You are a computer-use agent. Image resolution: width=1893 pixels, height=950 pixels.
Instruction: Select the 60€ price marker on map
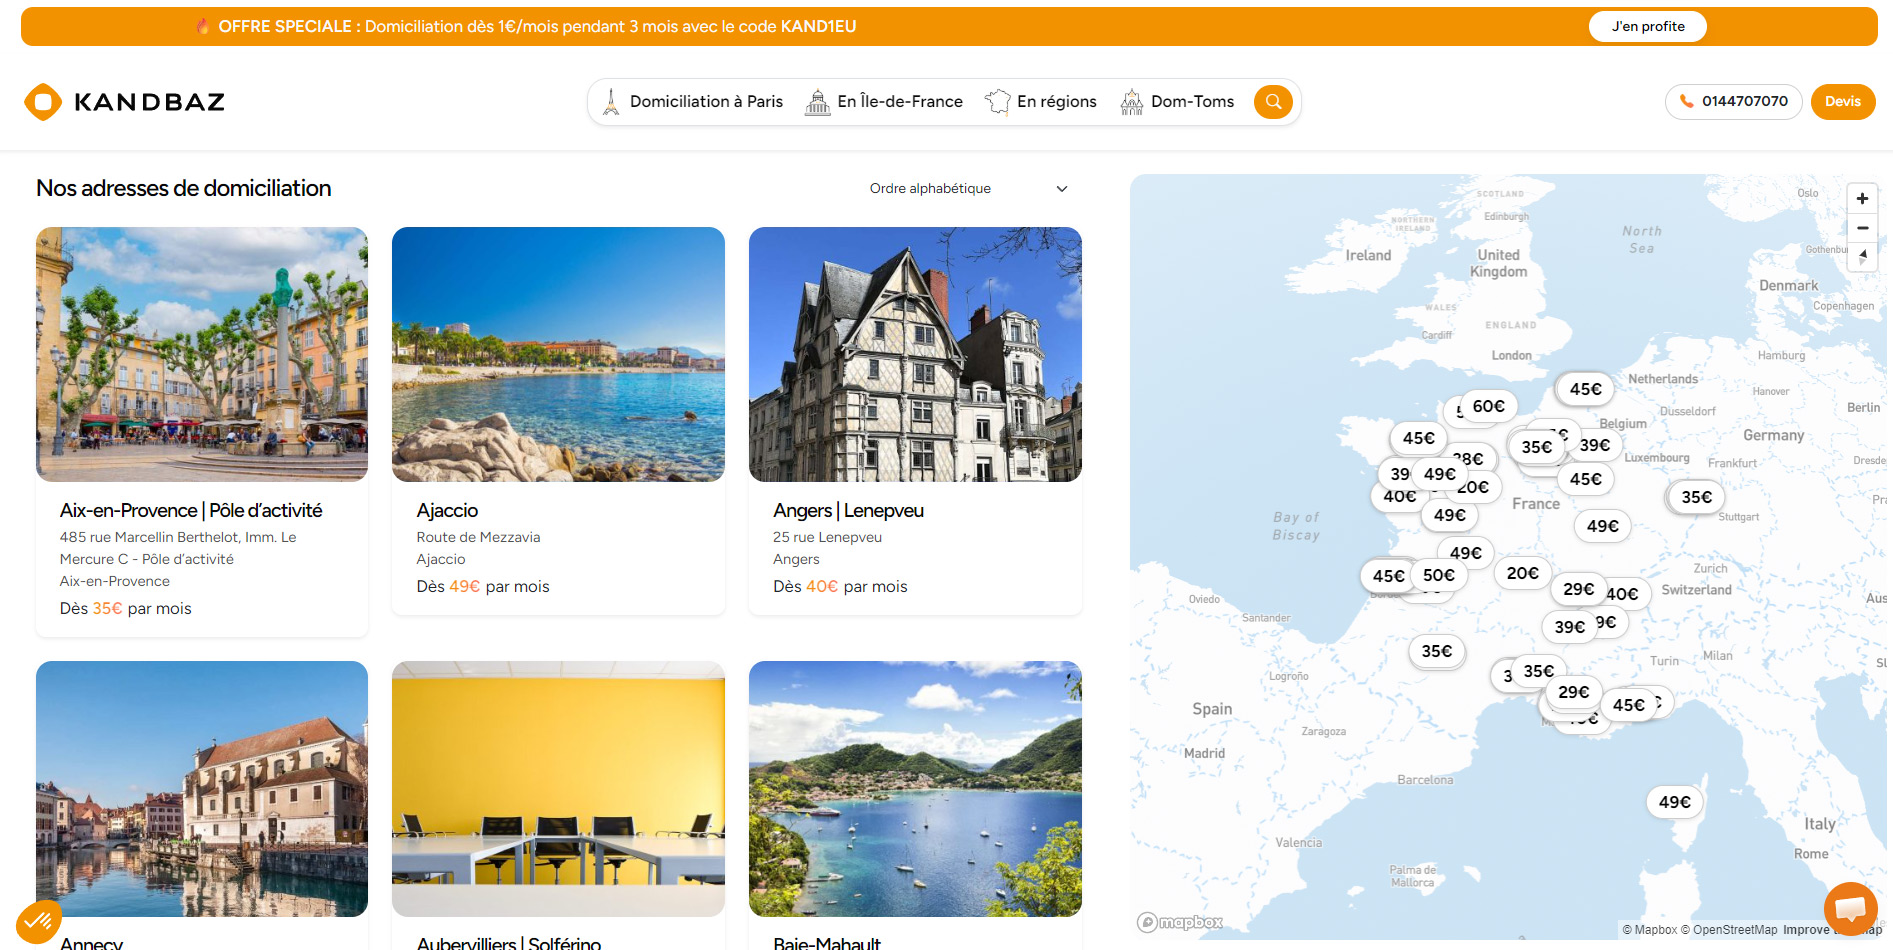pyautogui.click(x=1488, y=406)
